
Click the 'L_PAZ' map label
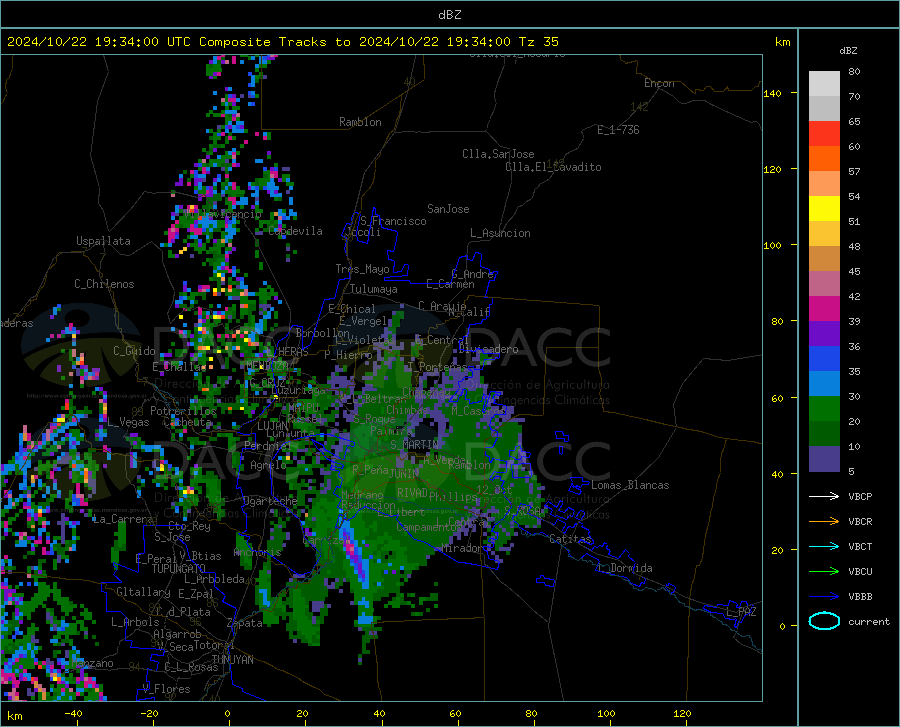pos(741,612)
